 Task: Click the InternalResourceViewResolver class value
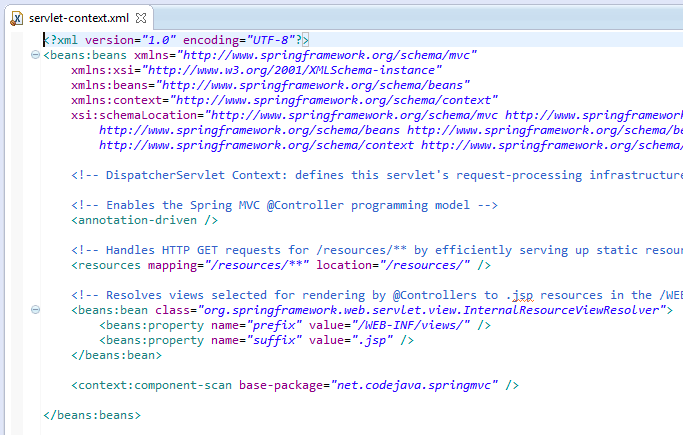pyautogui.click(x=432, y=310)
